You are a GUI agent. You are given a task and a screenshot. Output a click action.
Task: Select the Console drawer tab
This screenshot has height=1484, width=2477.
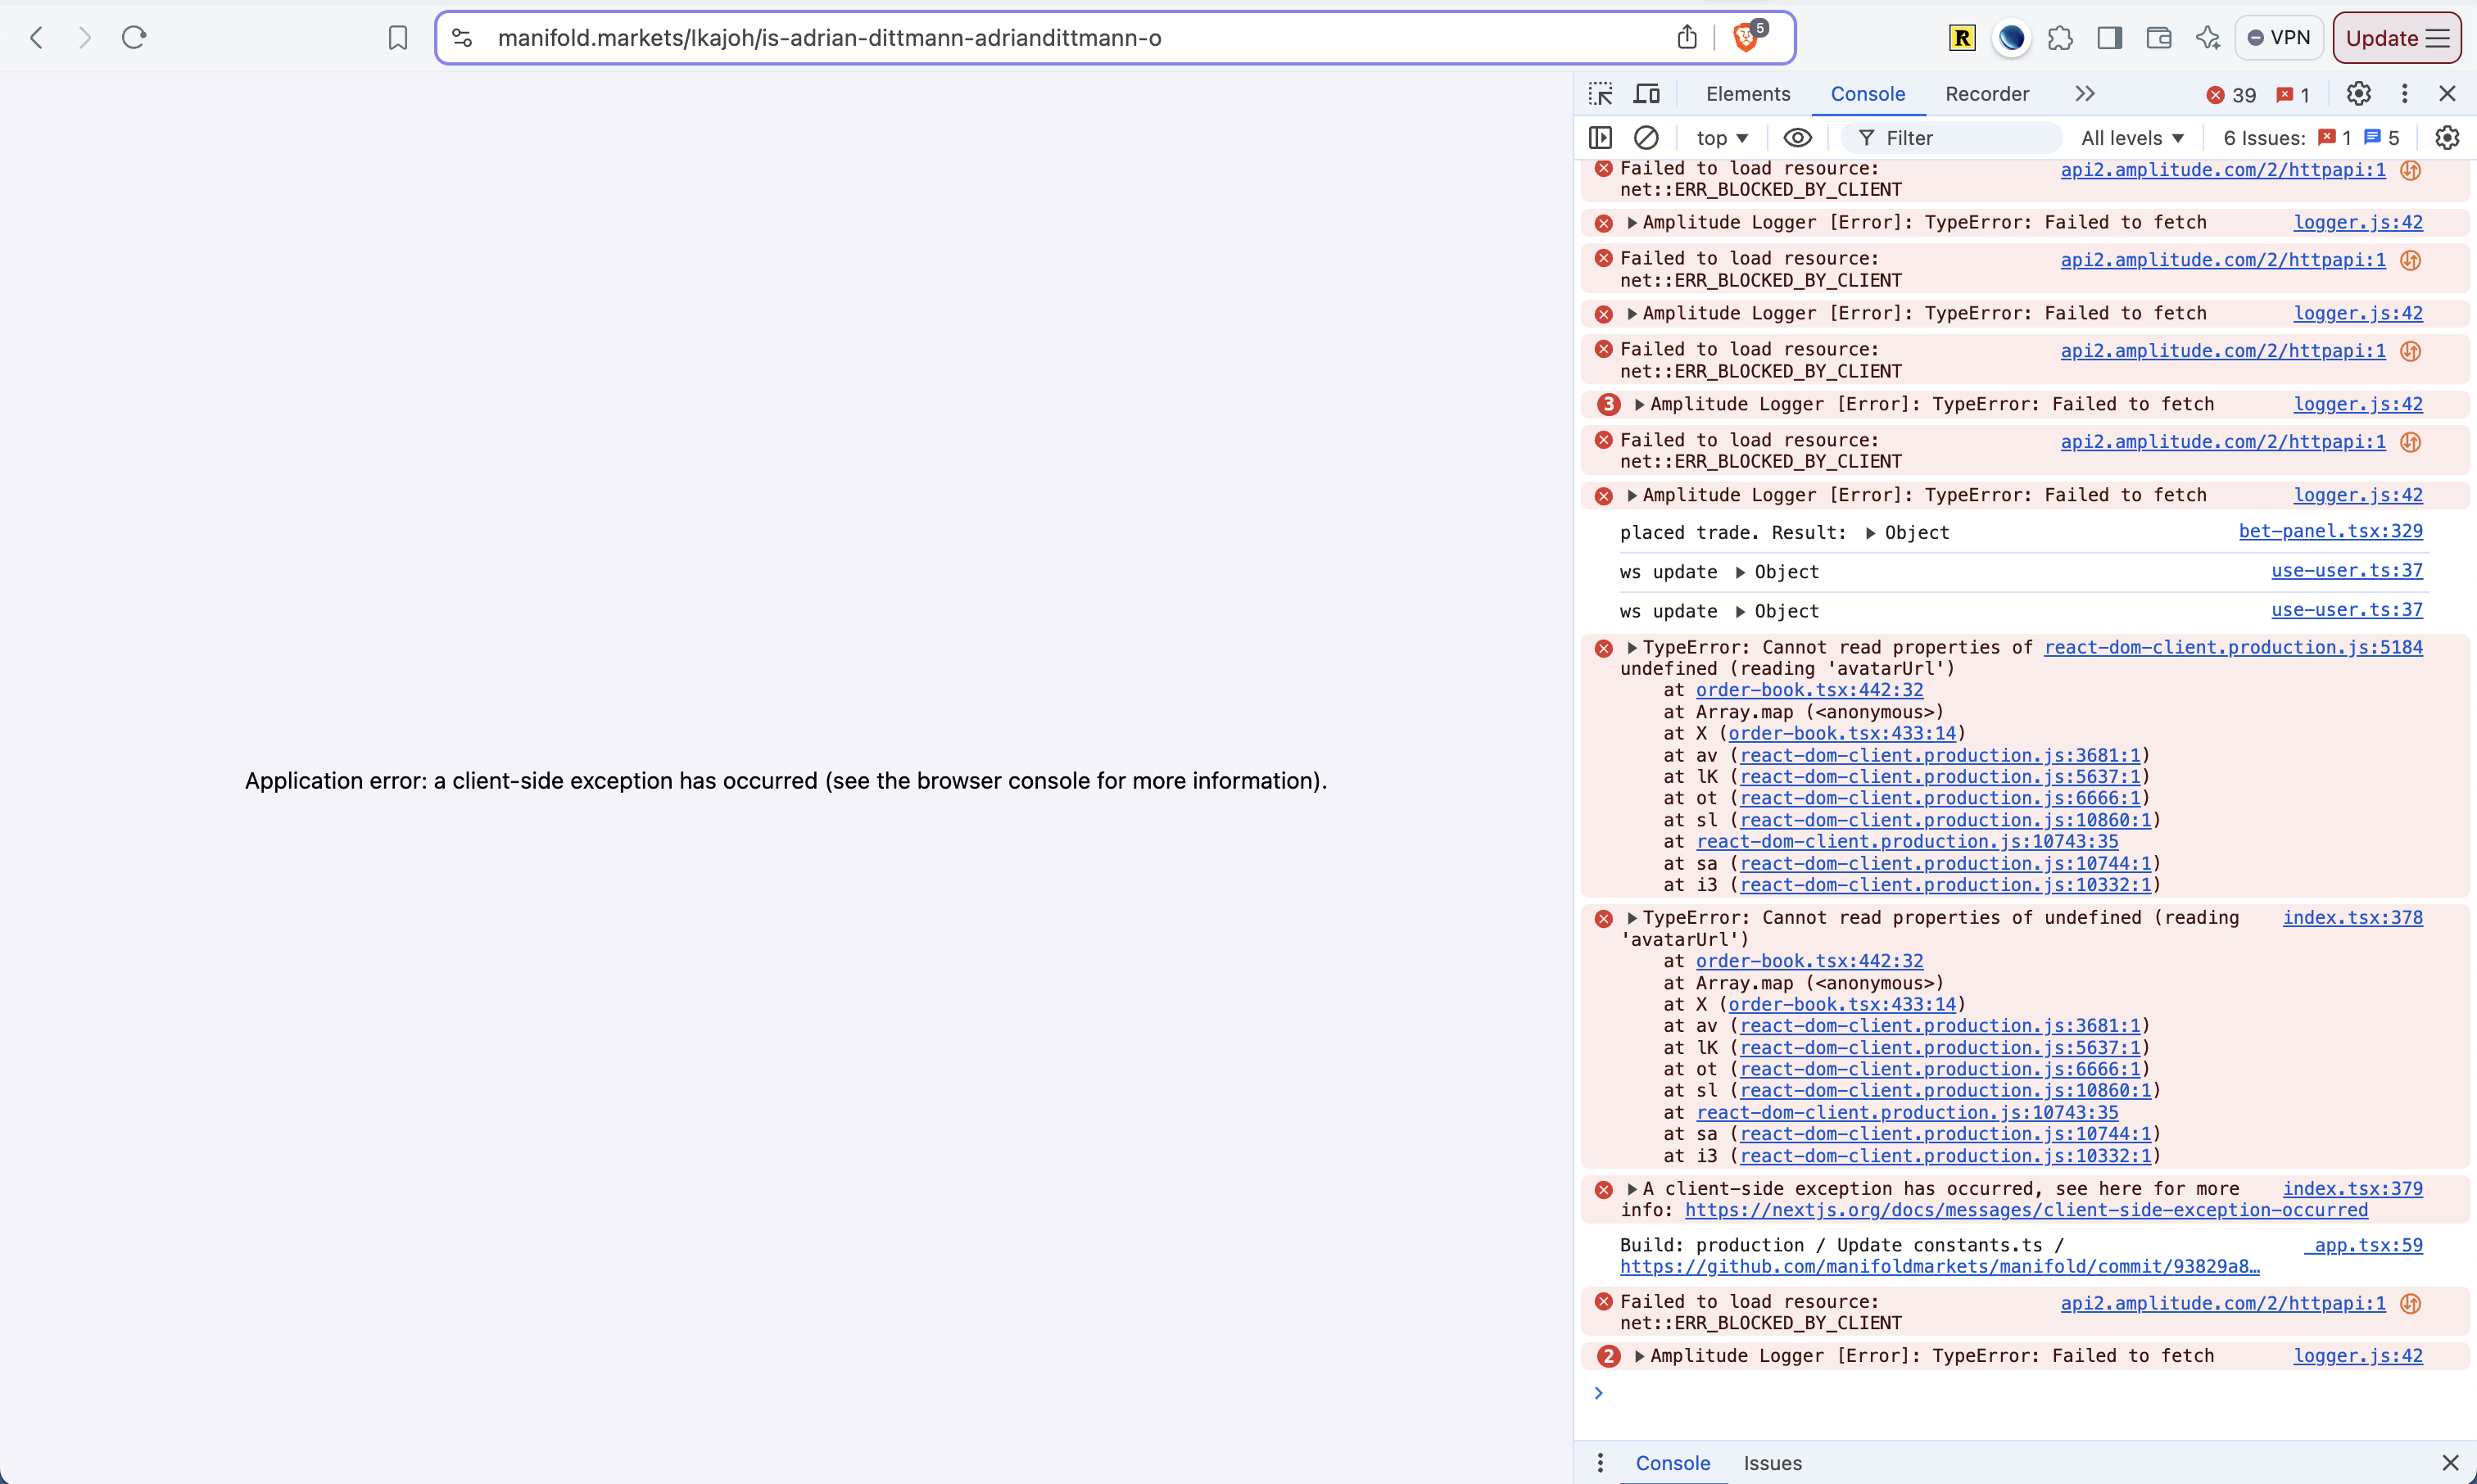tap(1673, 1463)
